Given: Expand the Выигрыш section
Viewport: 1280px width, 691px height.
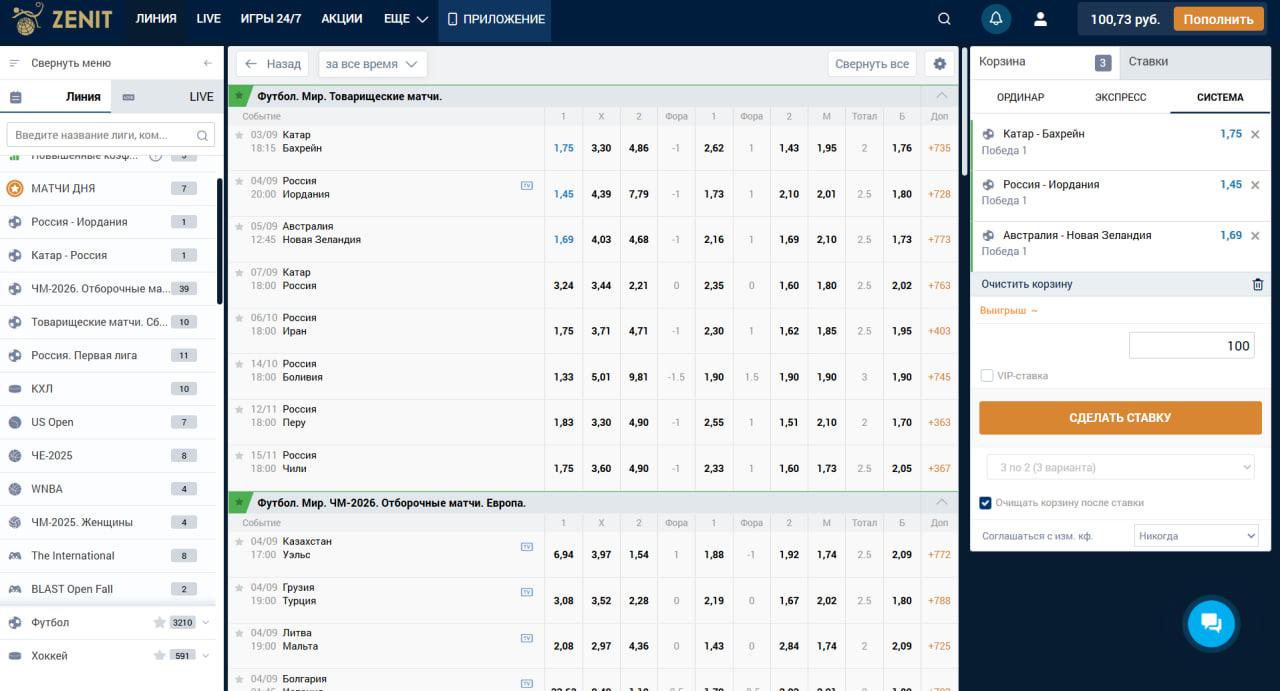Looking at the screenshot, I should [x=1009, y=310].
